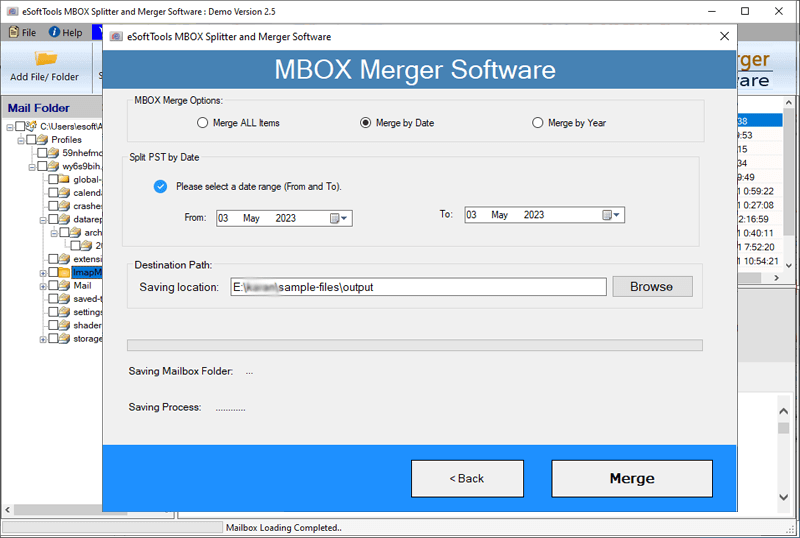Image resolution: width=800 pixels, height=538 pixels.
Task: Click the extensi folder icon
Action: 64,259
